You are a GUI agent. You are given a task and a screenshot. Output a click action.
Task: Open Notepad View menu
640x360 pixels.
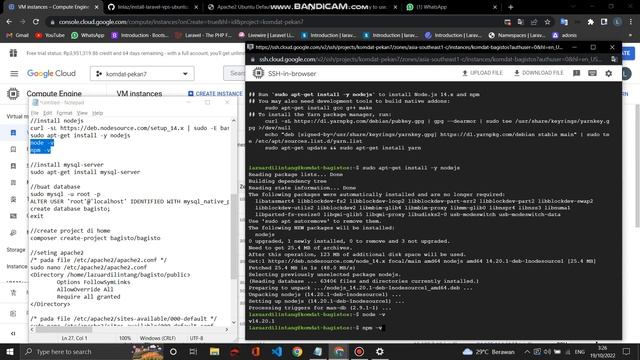click(82, 113)
